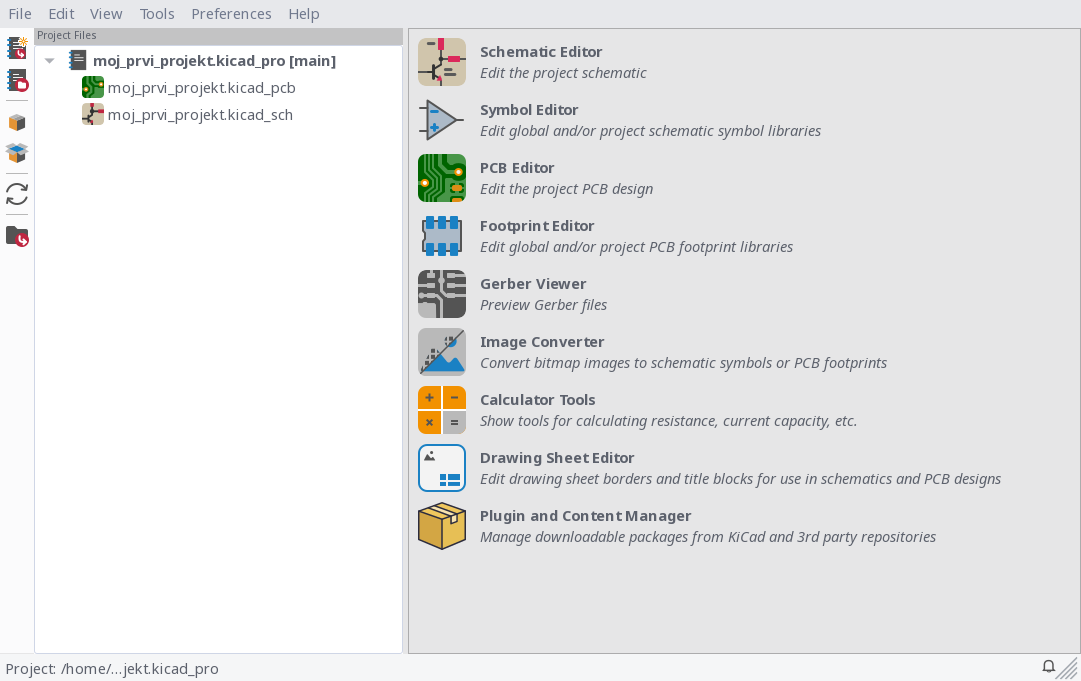Open the Calculator Tools icon
This screenshot has width=1081, height=681.
(x=442, y=409)
